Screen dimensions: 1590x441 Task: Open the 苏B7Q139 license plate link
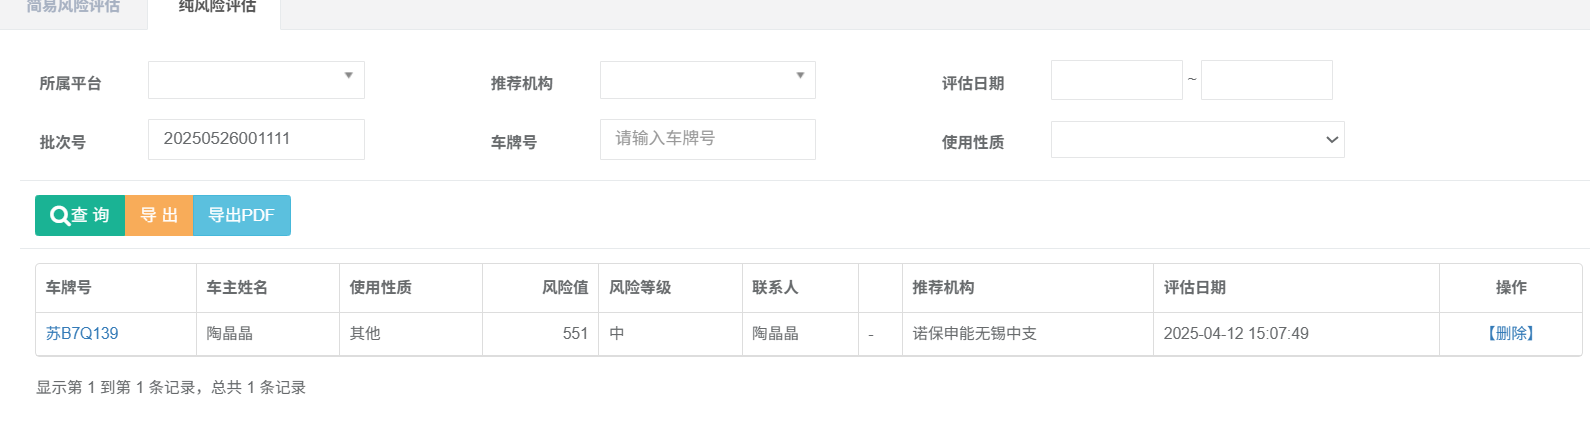point(82,334)
